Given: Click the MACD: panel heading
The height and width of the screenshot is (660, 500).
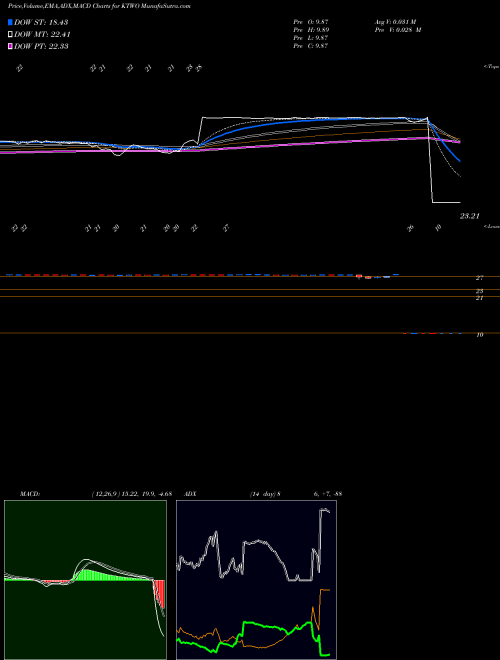Looking at the screenshot, I should click(x=30, y=494).
